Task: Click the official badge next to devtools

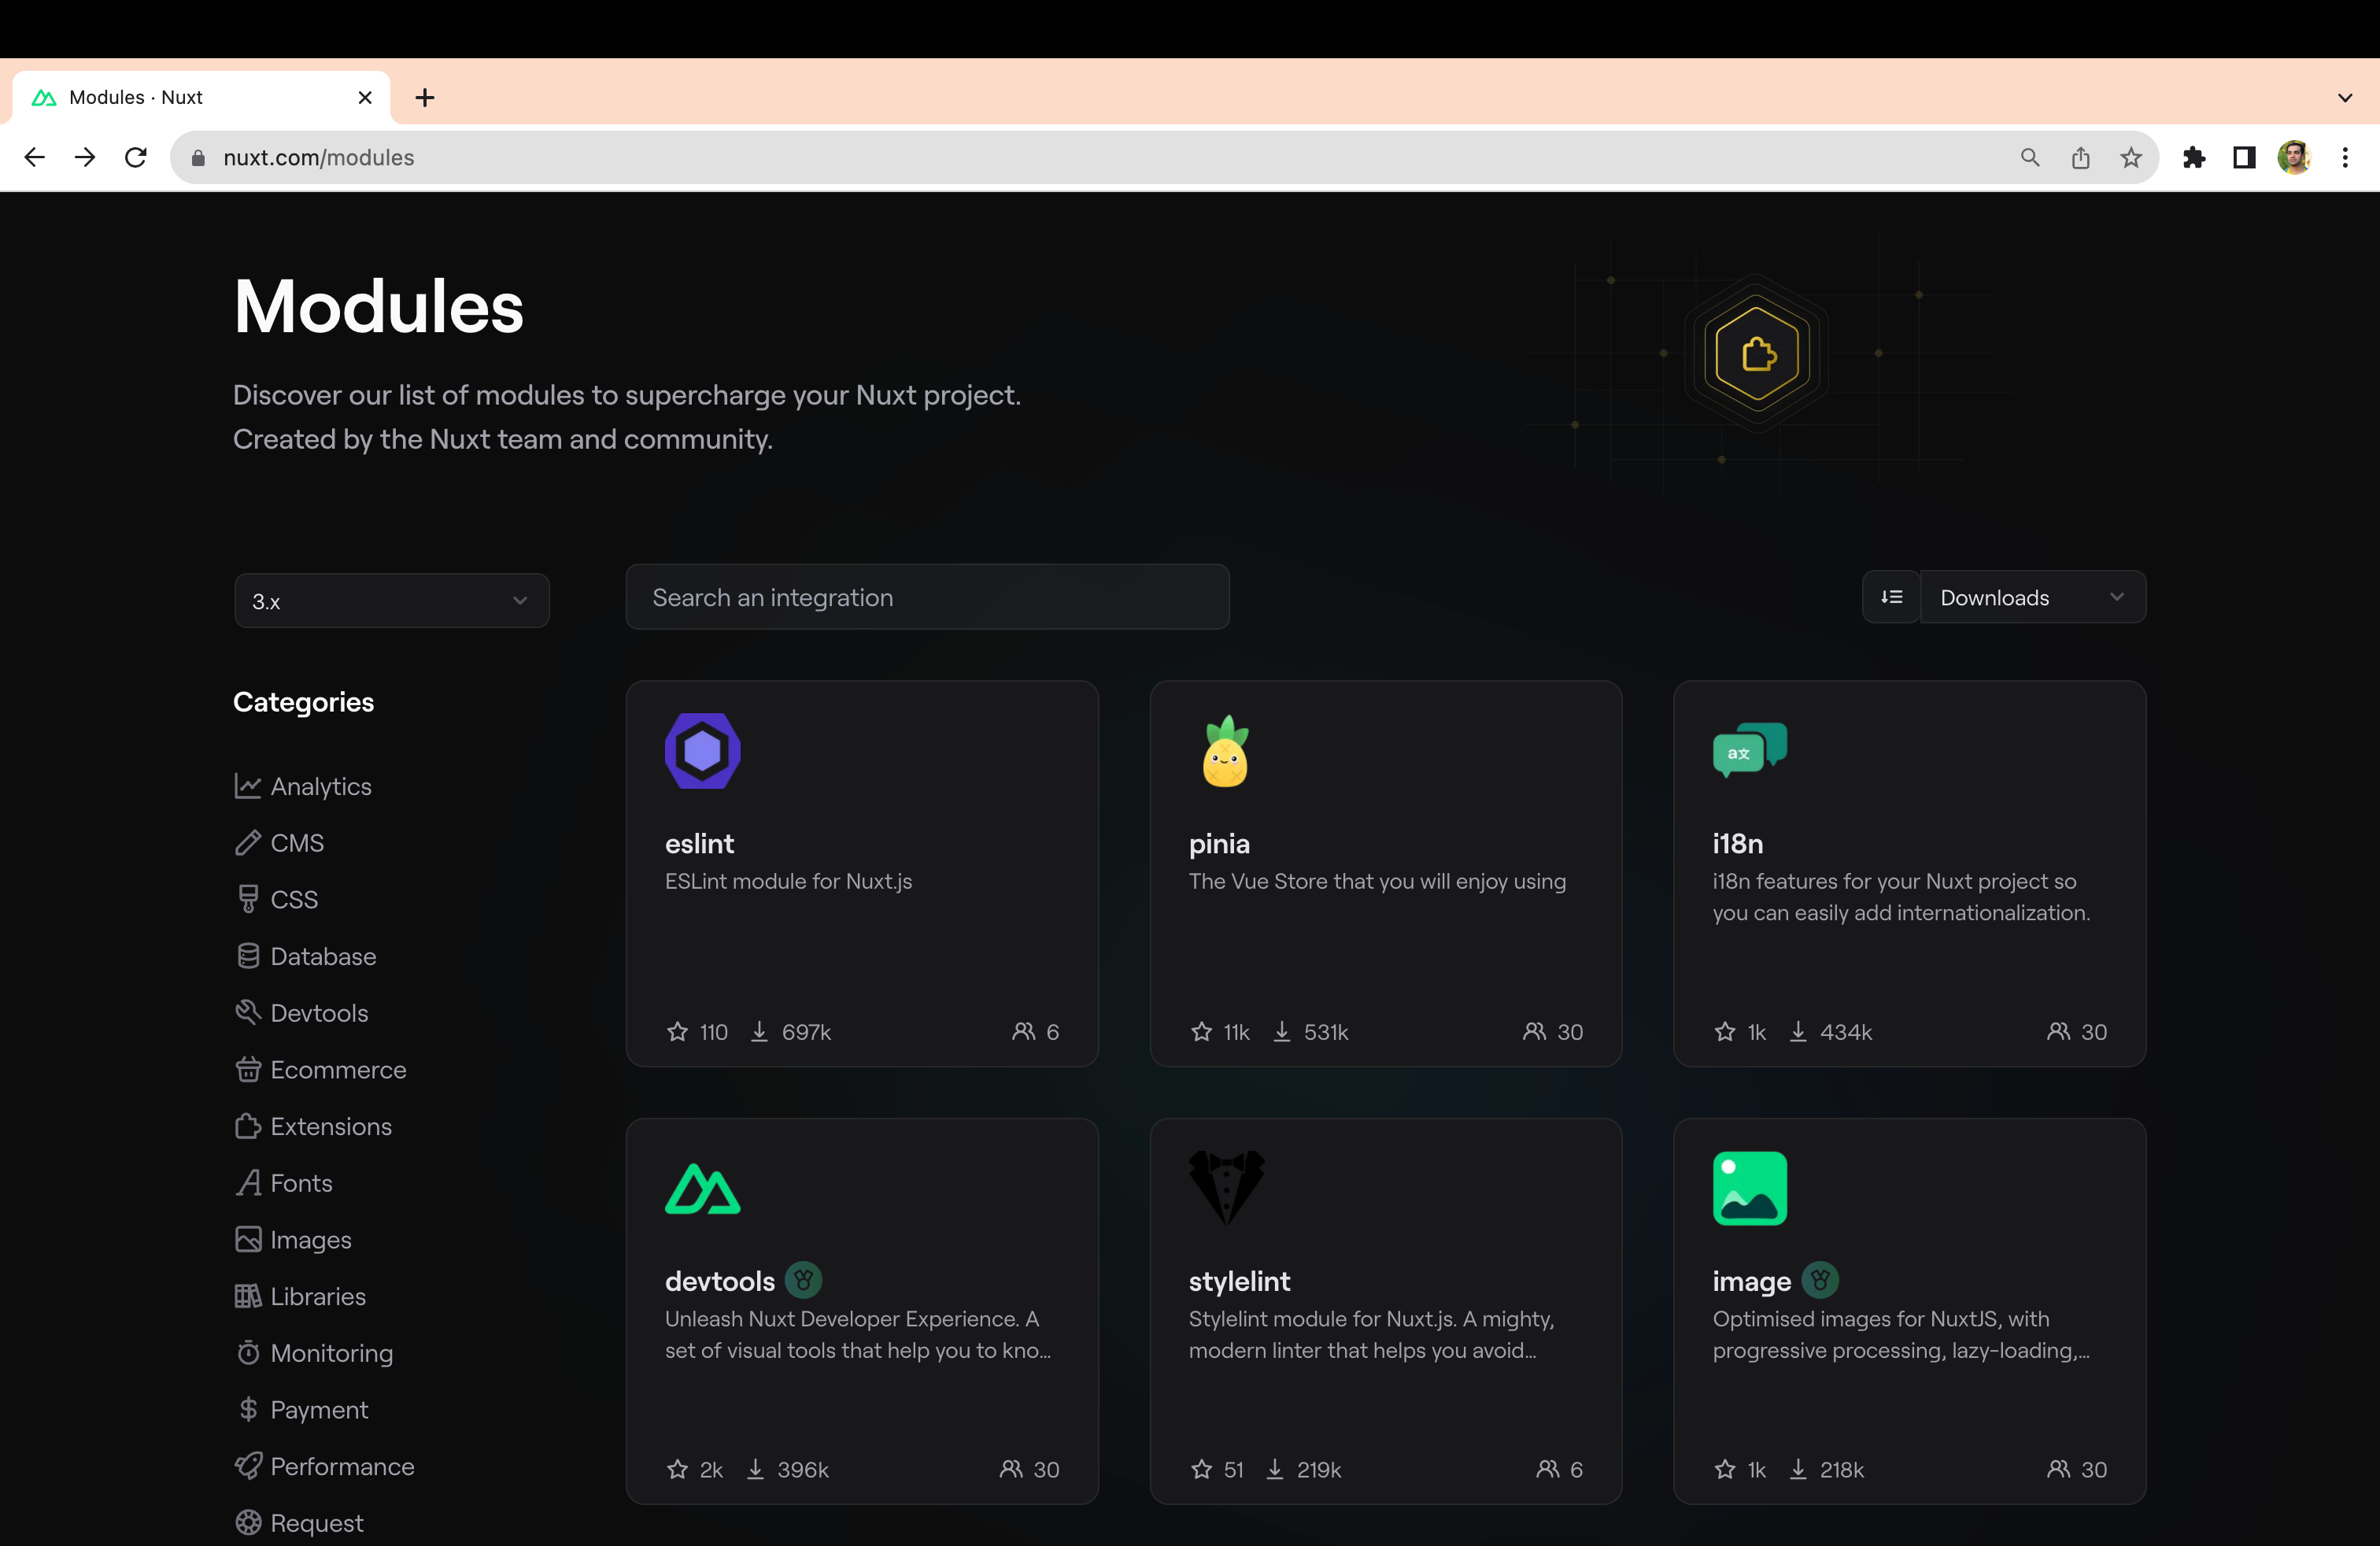Action: [x=803, y=1280]
